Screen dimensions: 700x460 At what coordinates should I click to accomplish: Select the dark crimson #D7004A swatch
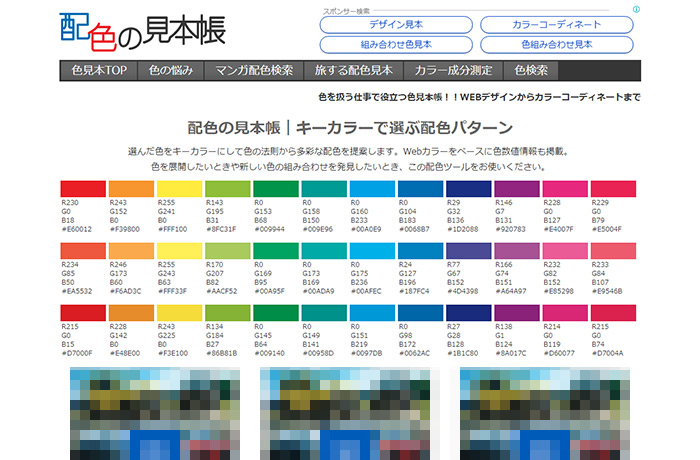click(613, 313)
